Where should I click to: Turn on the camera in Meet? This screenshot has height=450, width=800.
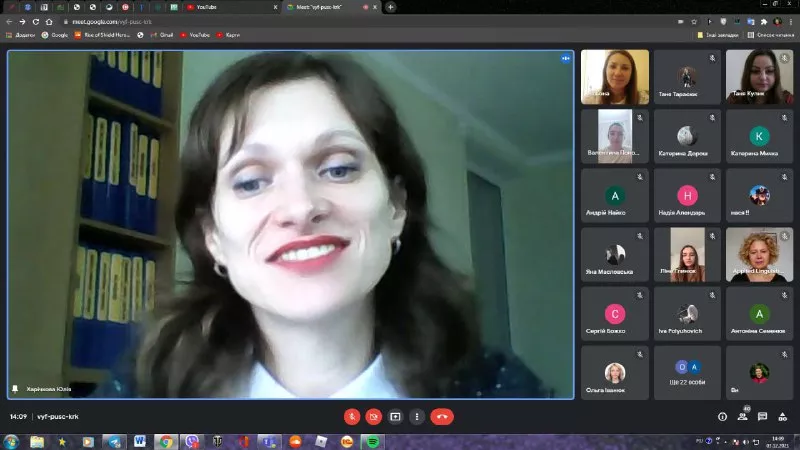point(373,416)
